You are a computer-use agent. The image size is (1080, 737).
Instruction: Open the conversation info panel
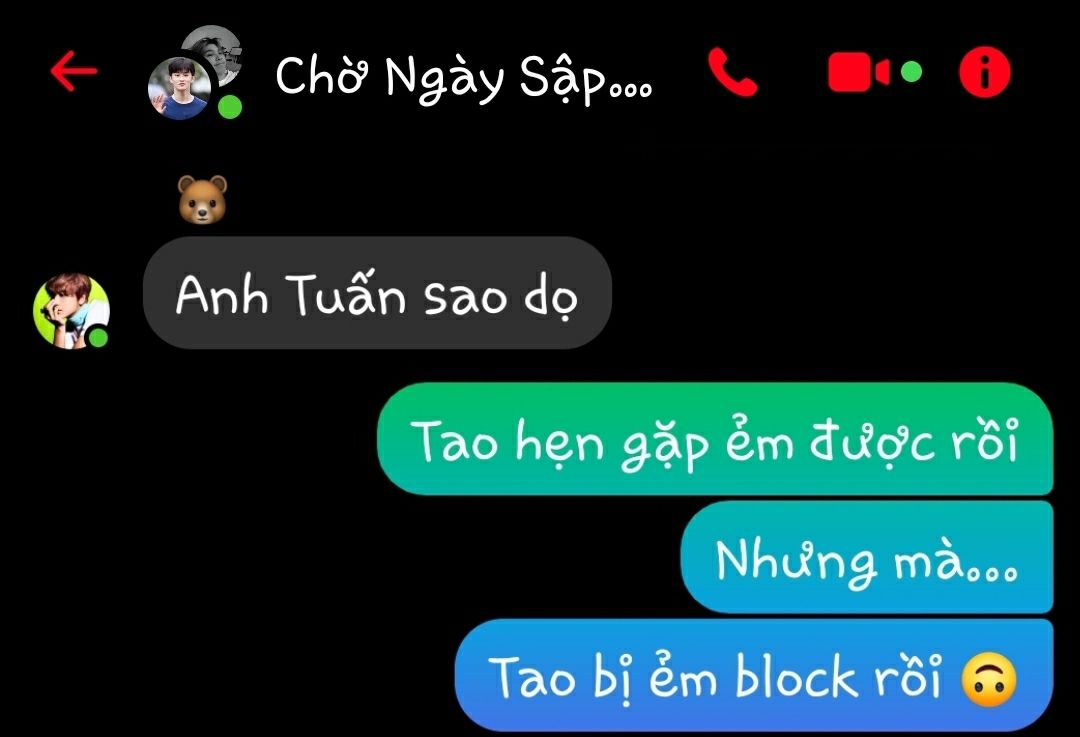(x=985, y=72)
